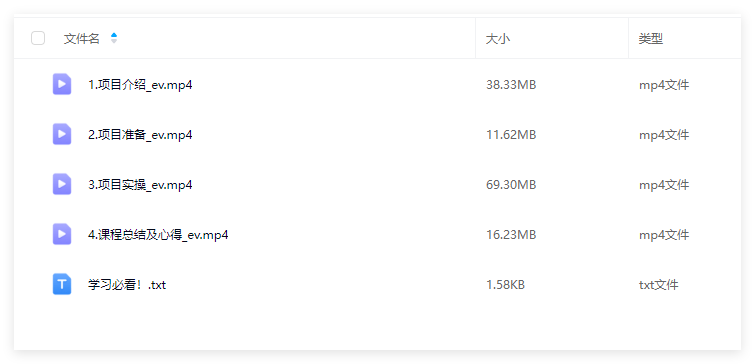Select the 69.30MB size cell
Viewport: 755px width, 364px height.
tap(511, 185)
